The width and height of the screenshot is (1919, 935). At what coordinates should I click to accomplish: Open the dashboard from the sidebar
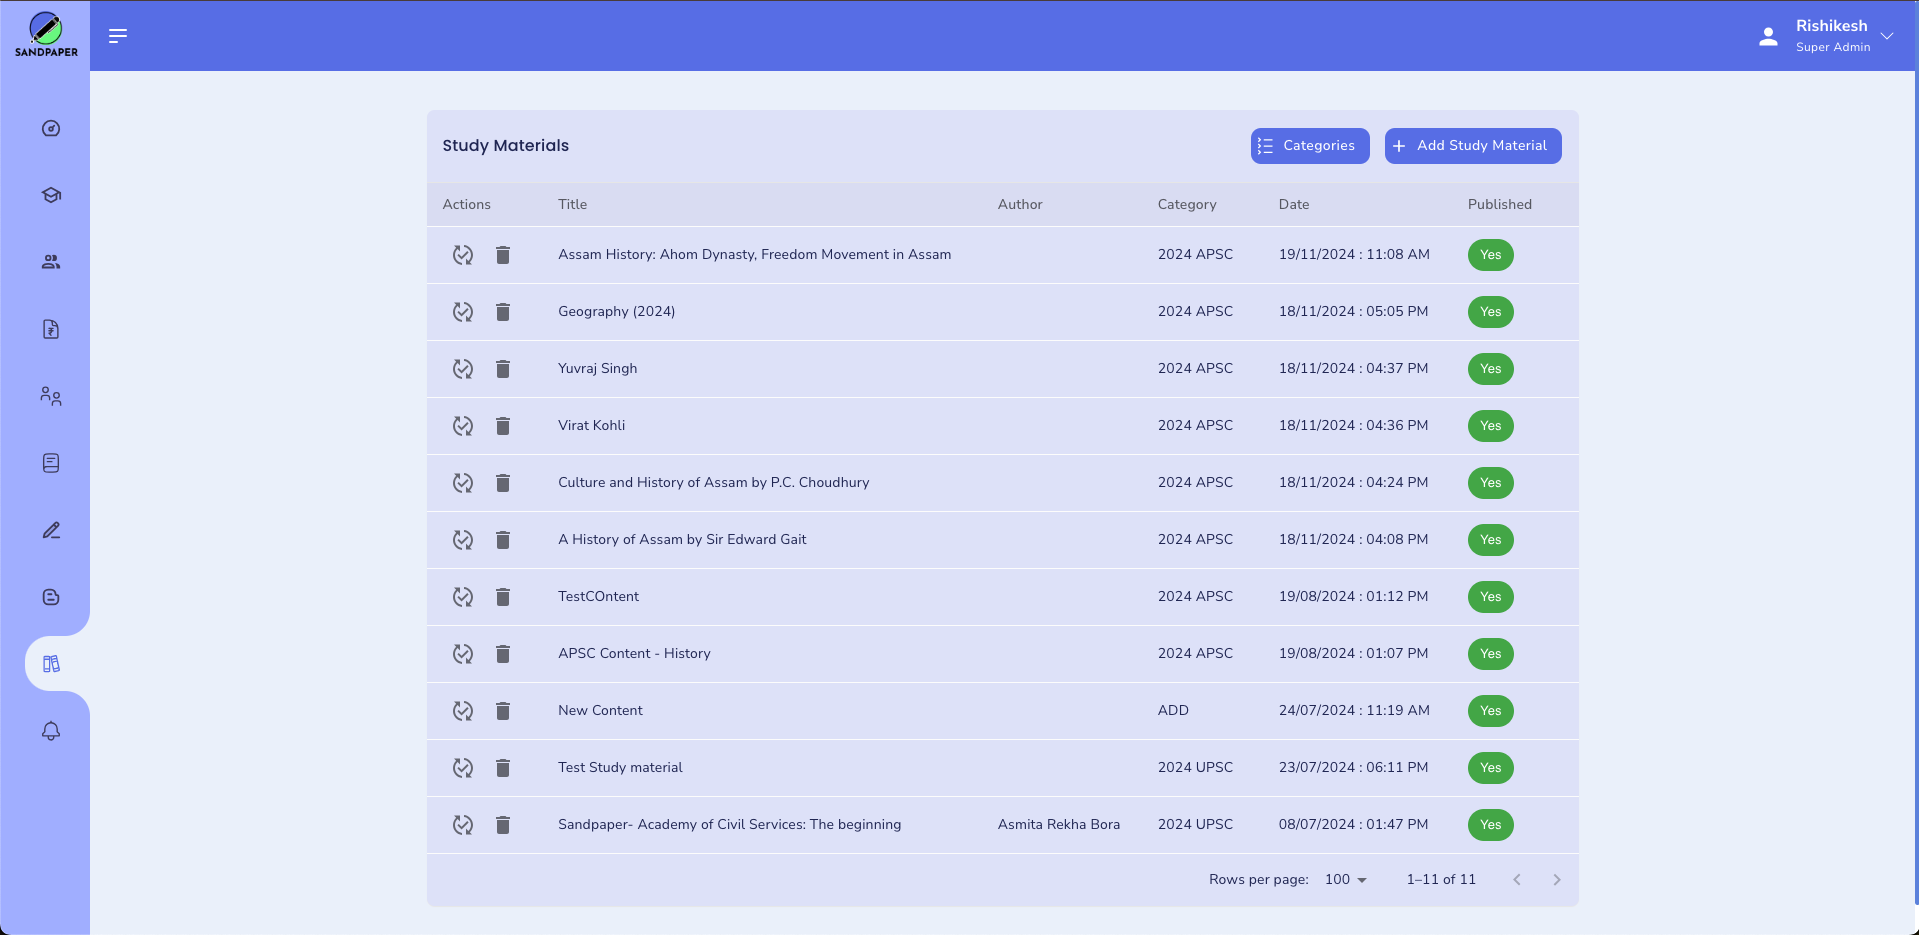[x=49, y=128]
